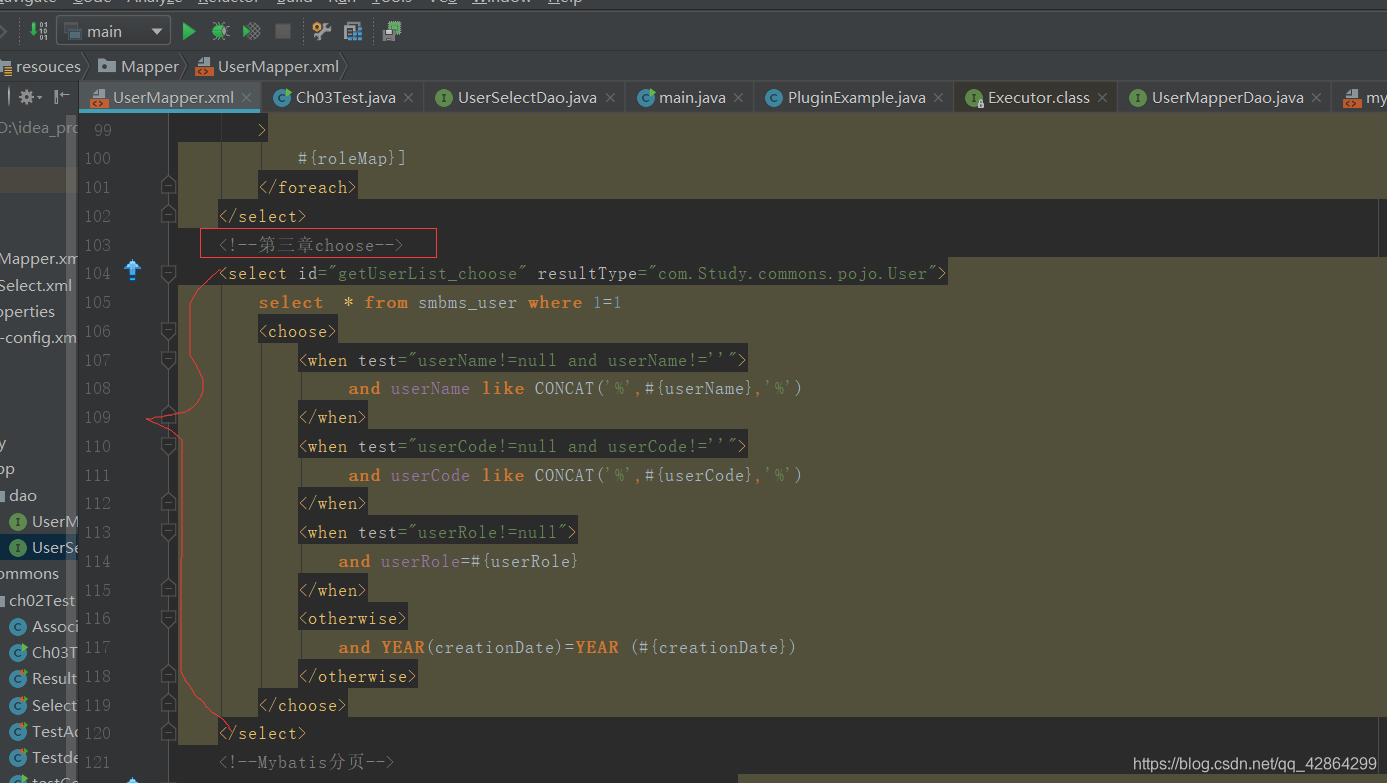The image size is (1387, 783).
Task: Click the Build Project arrow icon
Action: 38,31
